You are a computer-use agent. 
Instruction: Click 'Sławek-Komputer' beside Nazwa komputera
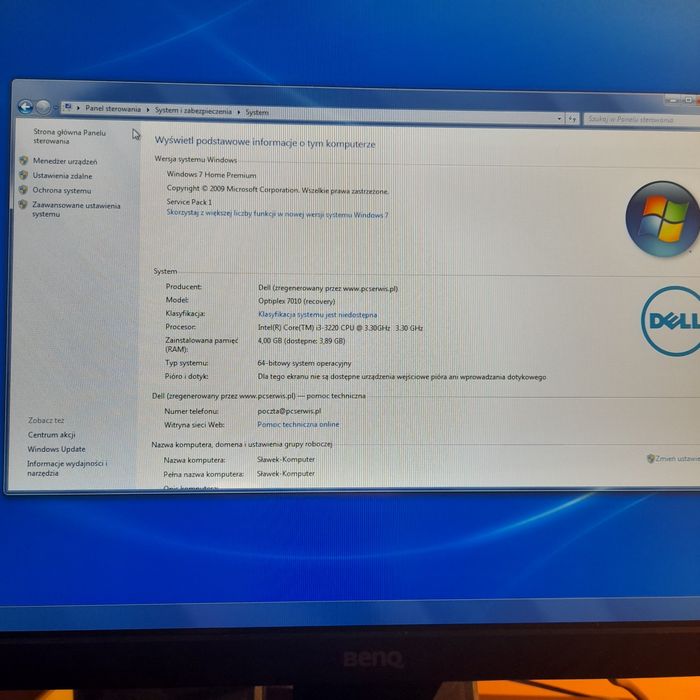pyautogui.click(x=286, y=459)
